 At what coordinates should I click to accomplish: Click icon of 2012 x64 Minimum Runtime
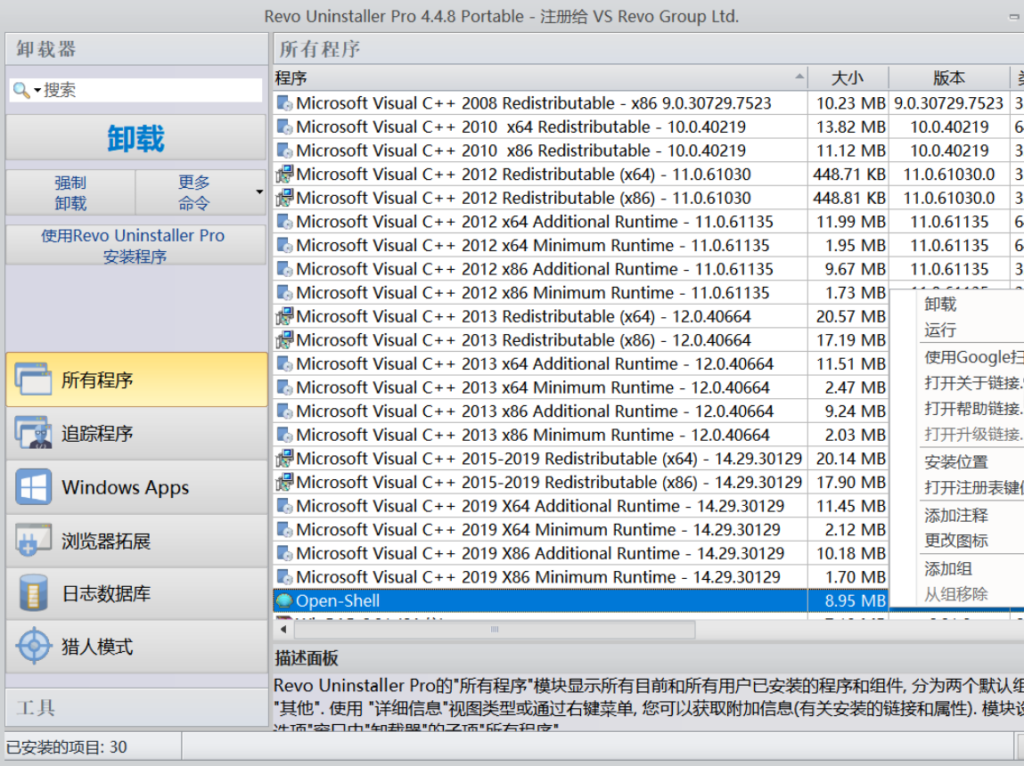(x=284, y=245)
